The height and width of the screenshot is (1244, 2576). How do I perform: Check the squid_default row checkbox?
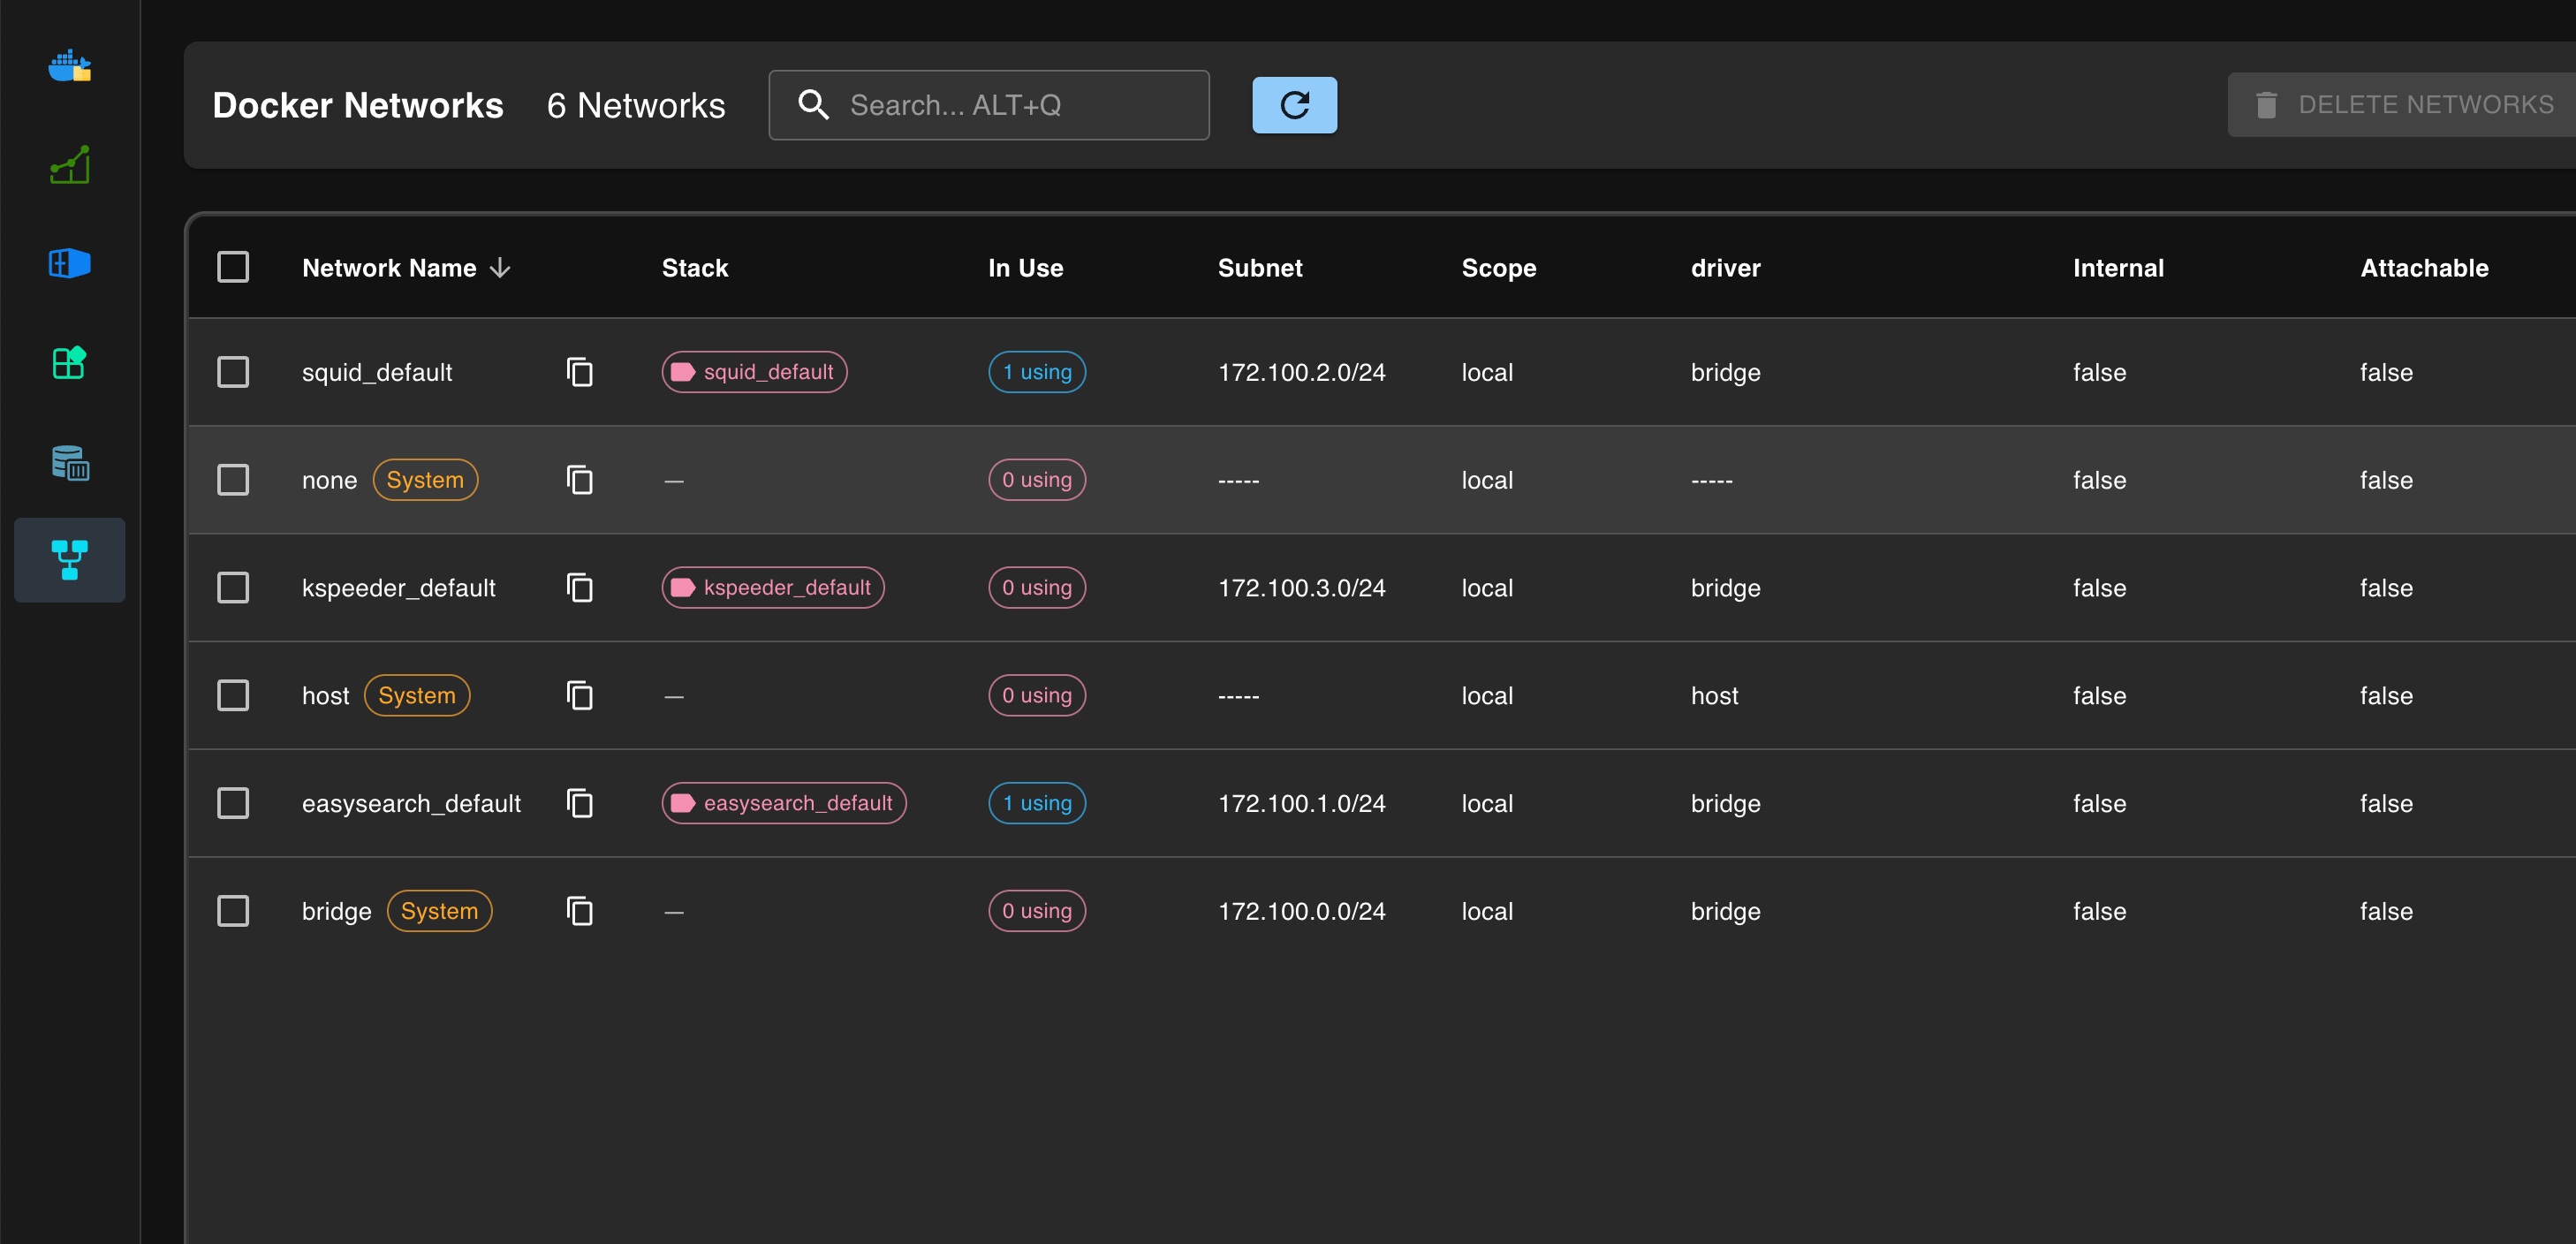pyautogui.click(x=233, y=372)
